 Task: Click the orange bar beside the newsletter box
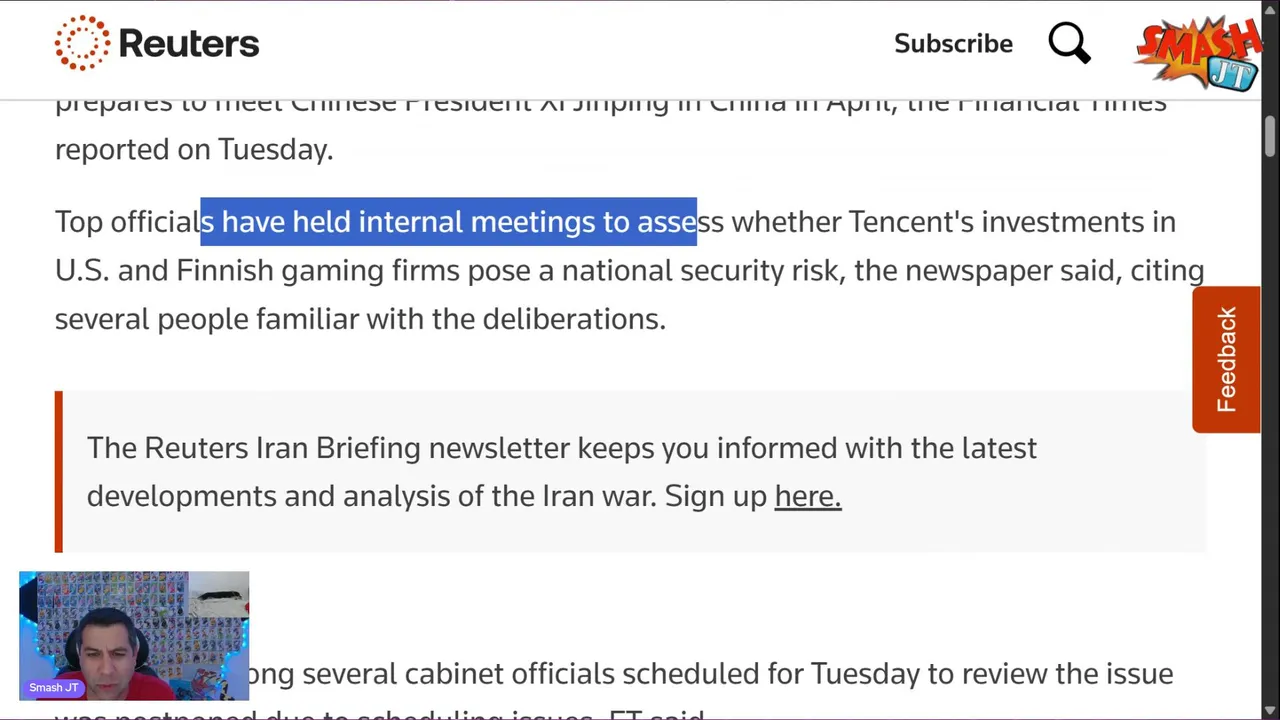pos(59,472)
